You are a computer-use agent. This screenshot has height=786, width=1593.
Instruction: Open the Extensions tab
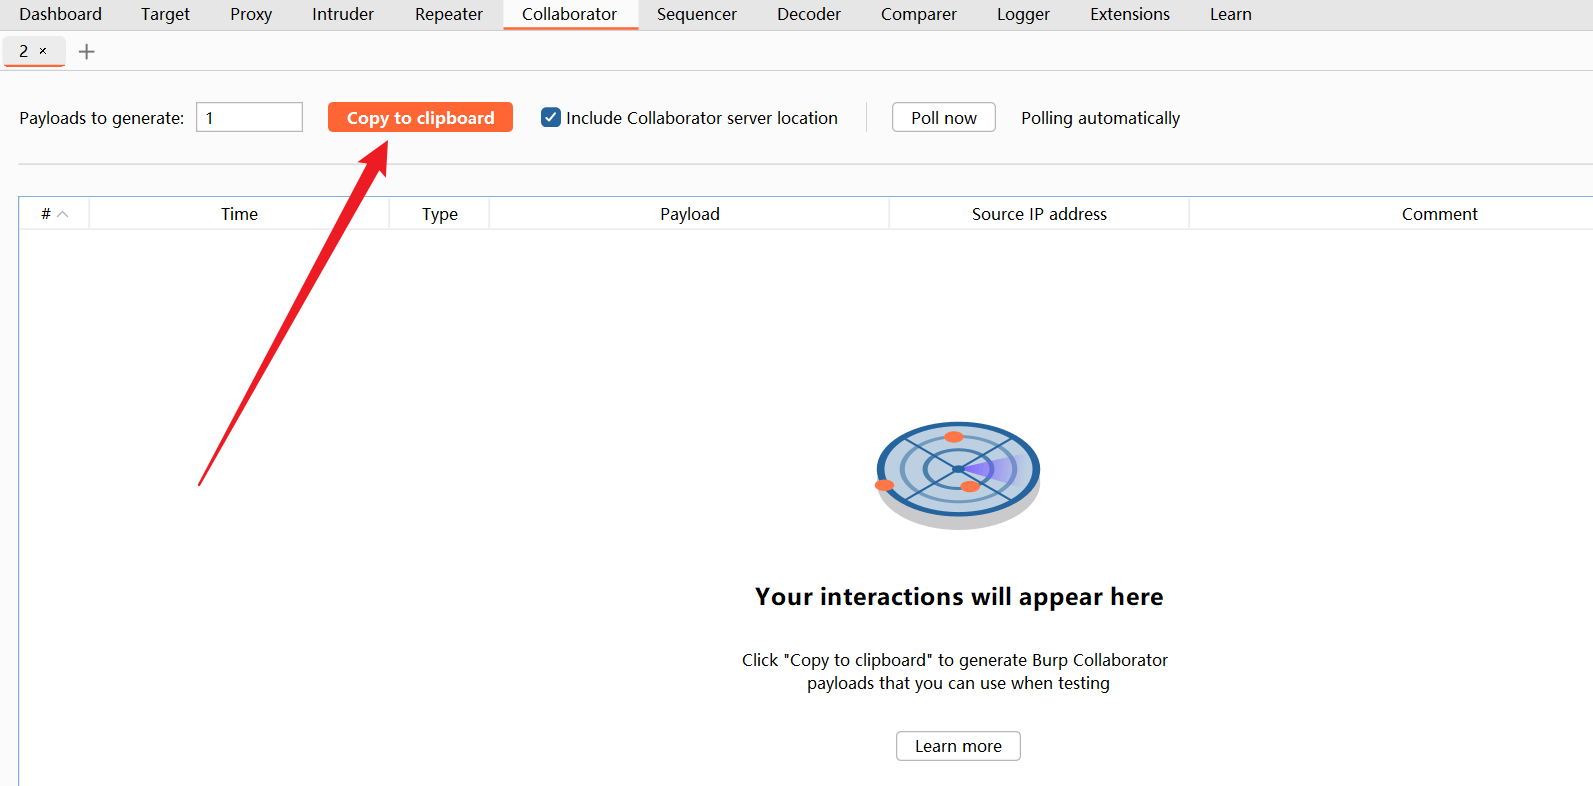click(x=1130, y=14)
